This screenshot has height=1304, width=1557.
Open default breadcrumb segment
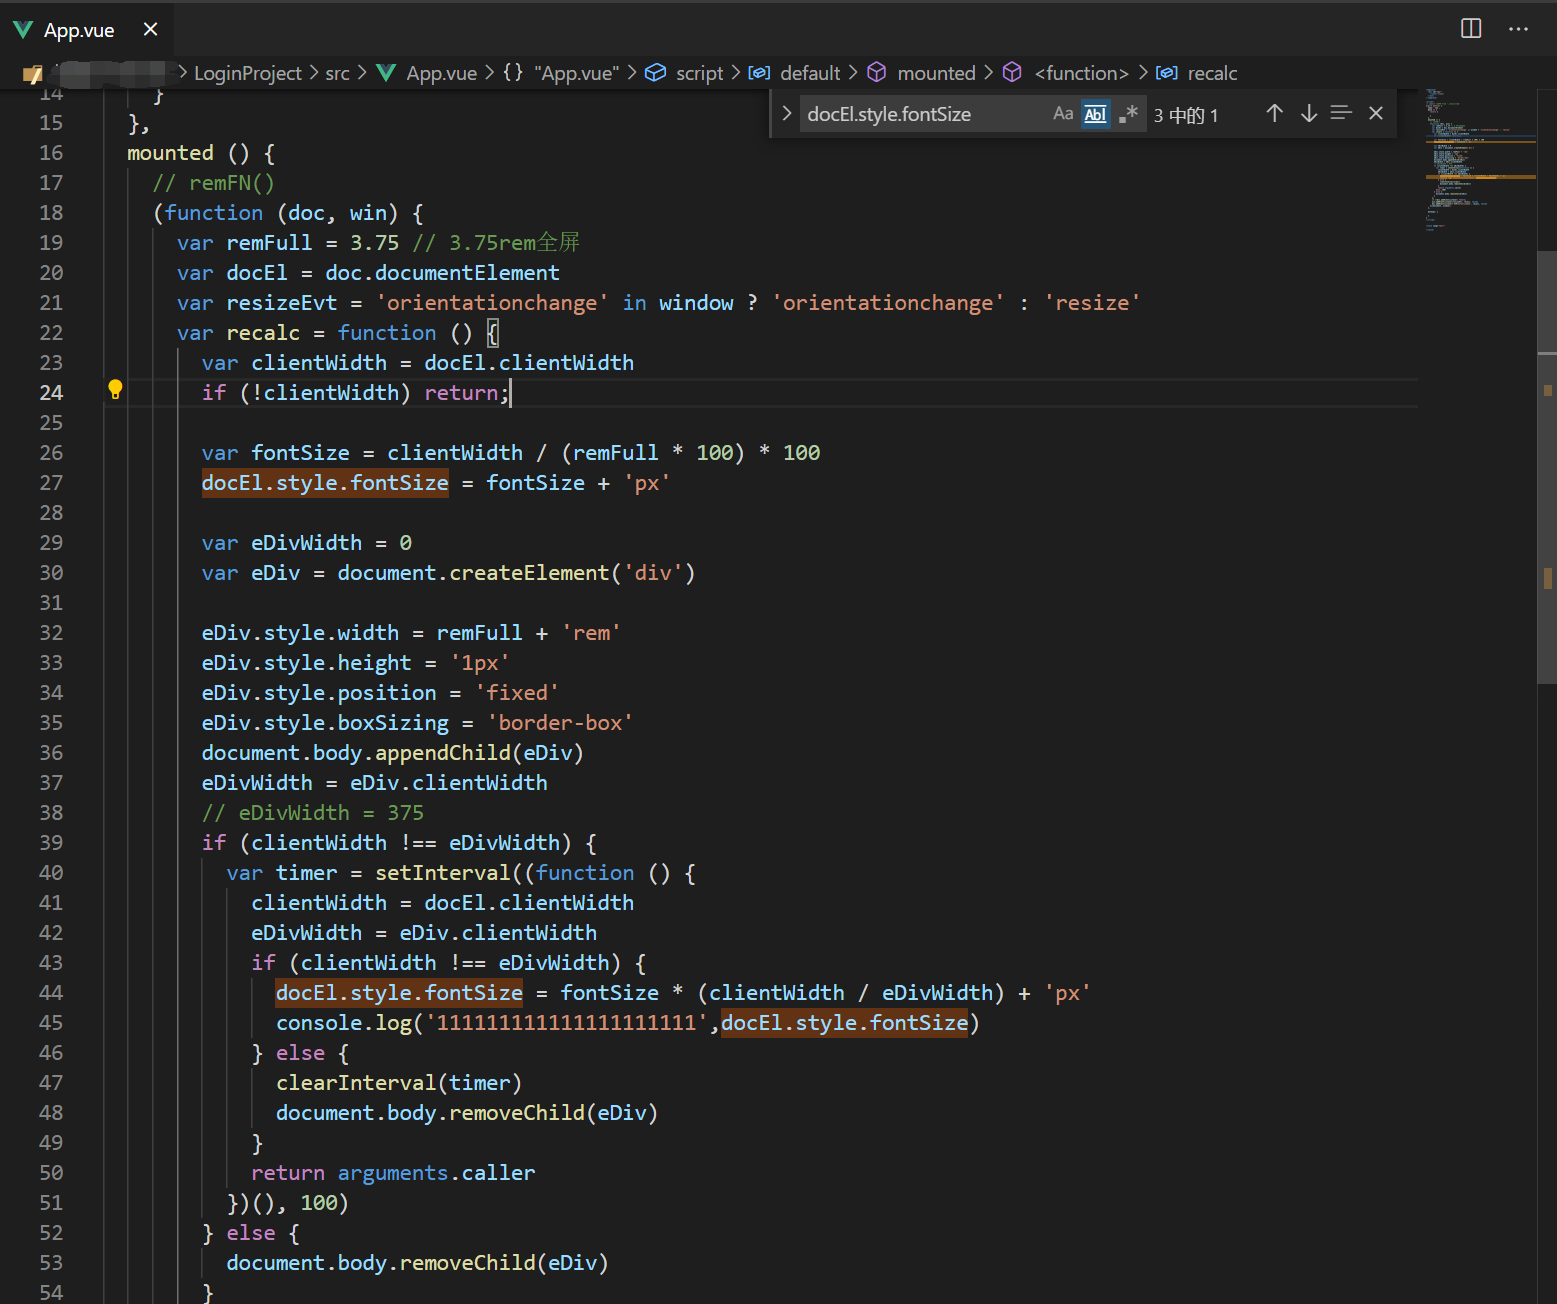(796, 73)
